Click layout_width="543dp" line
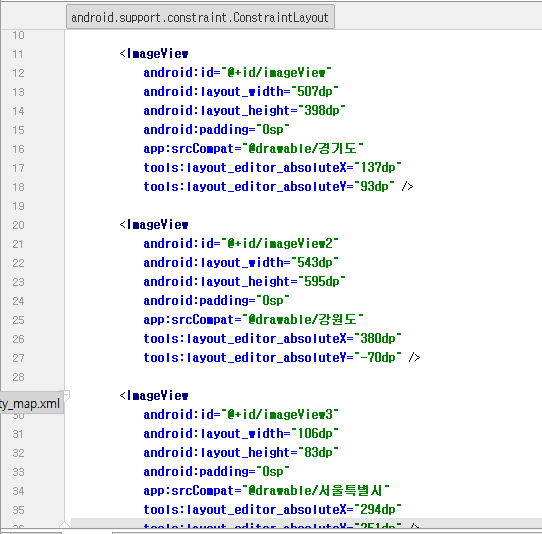 point(241,263)
